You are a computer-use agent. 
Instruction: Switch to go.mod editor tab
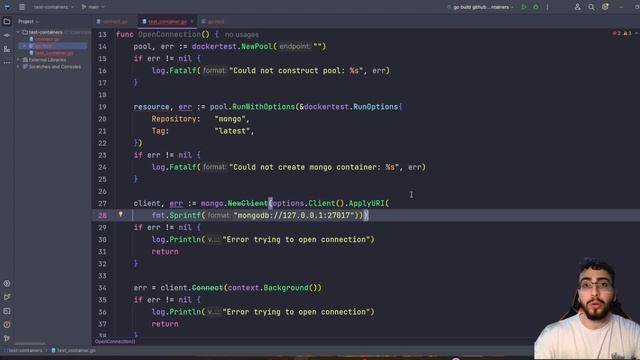pyautogui.click(x=213, y=21)
